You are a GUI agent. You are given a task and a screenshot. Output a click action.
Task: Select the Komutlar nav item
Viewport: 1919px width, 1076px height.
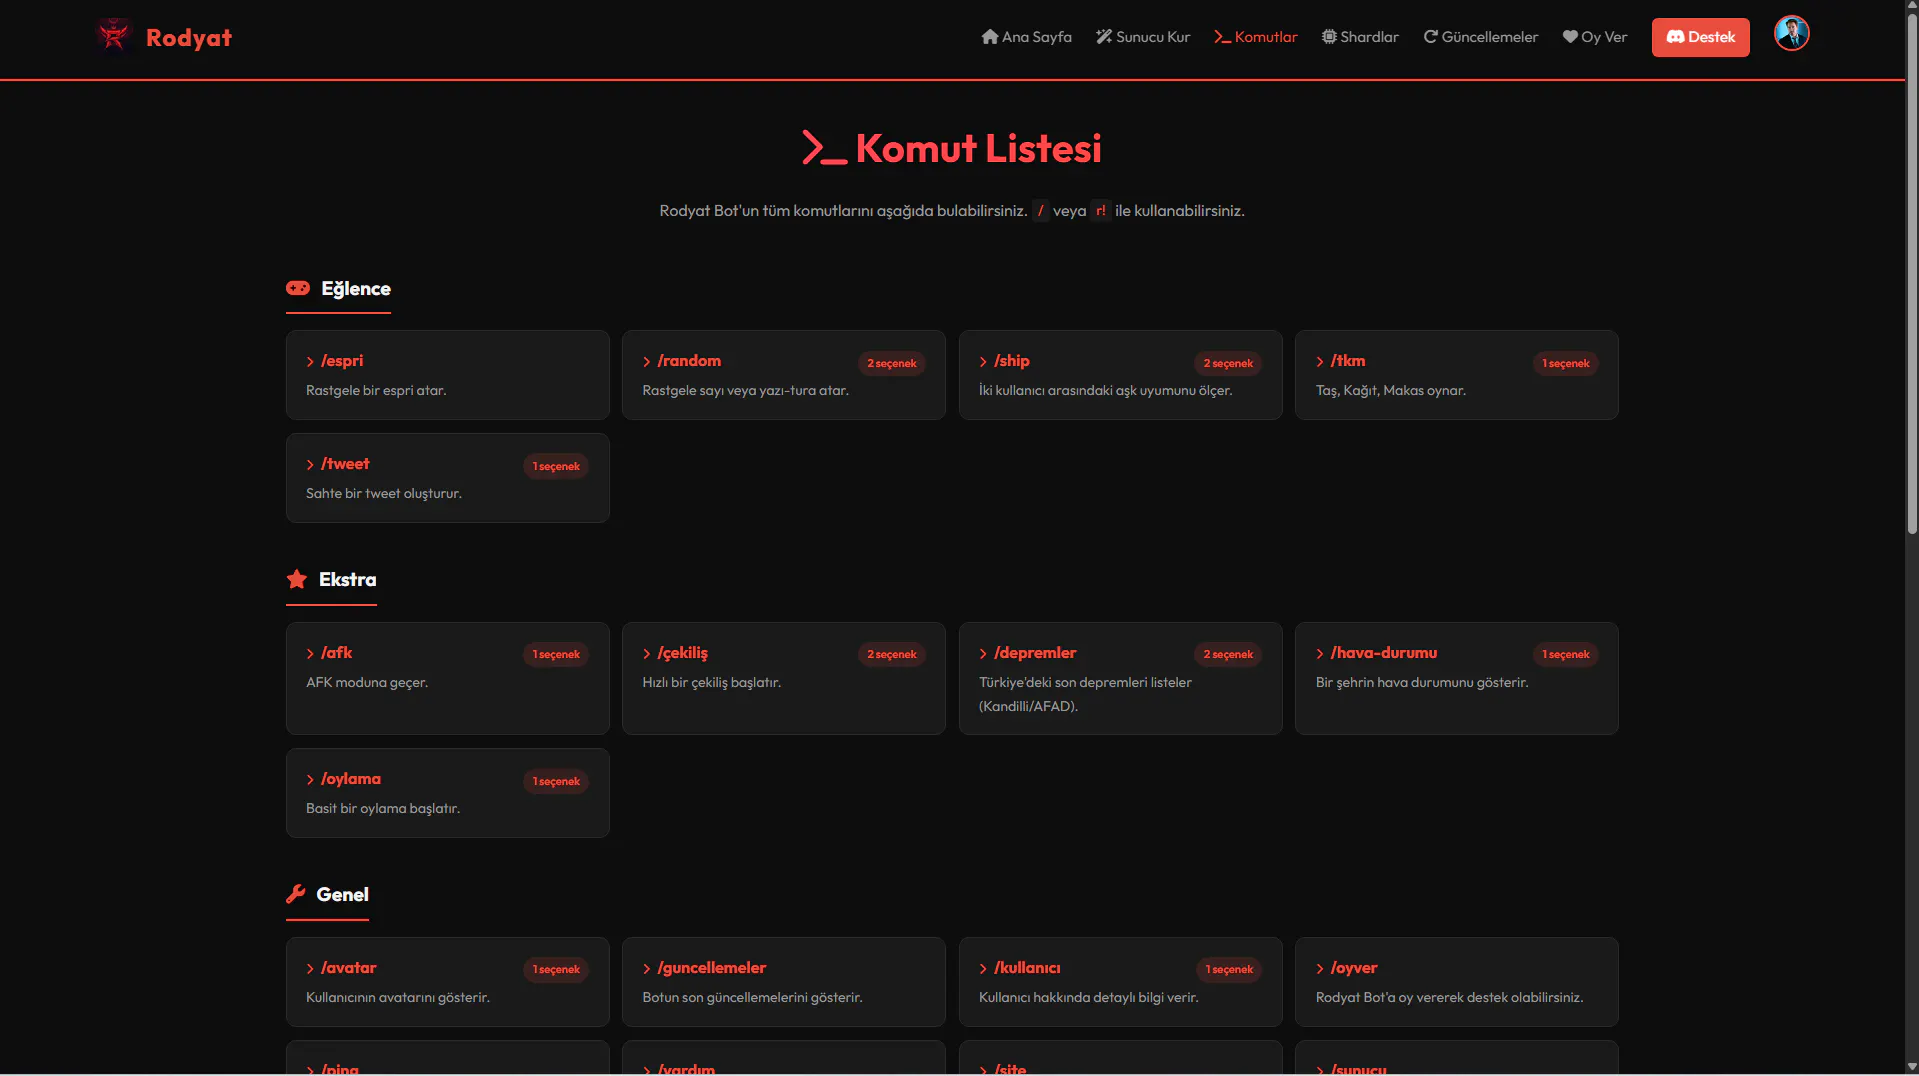(x=1255, y=37)
